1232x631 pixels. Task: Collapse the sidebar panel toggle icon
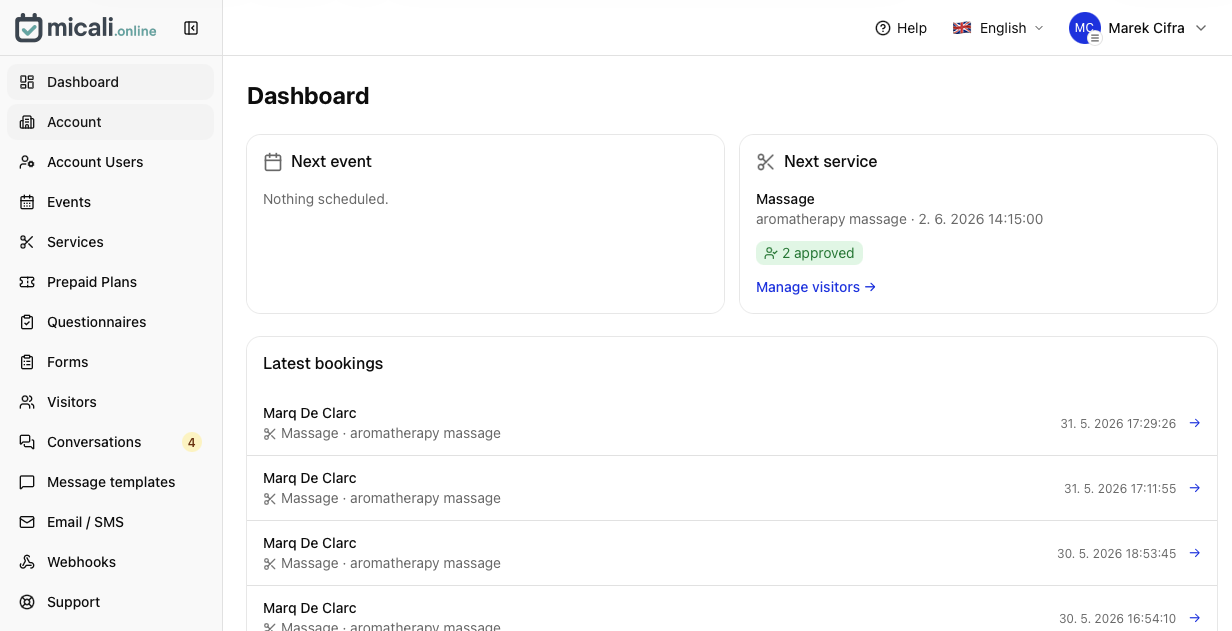tap(191, 28)
